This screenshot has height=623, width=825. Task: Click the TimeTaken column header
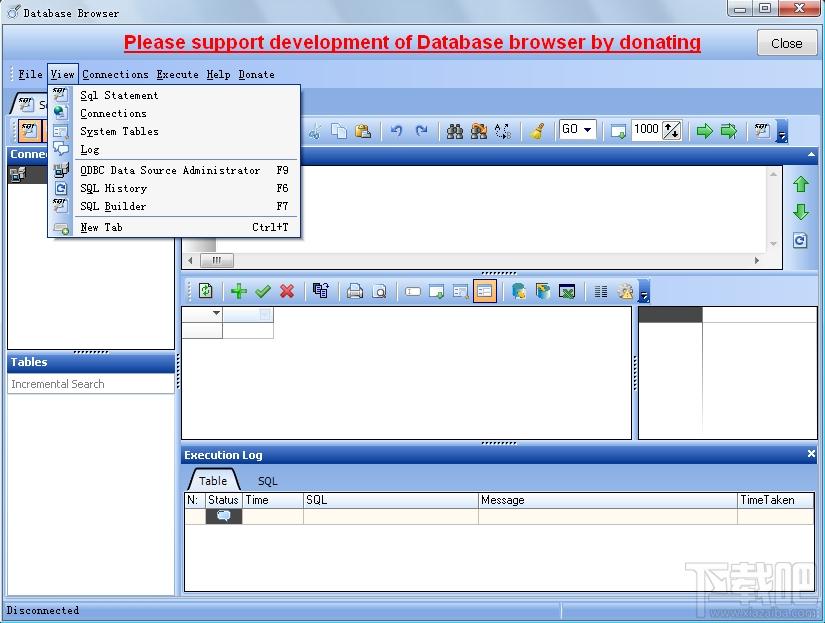tap(776, 500)
